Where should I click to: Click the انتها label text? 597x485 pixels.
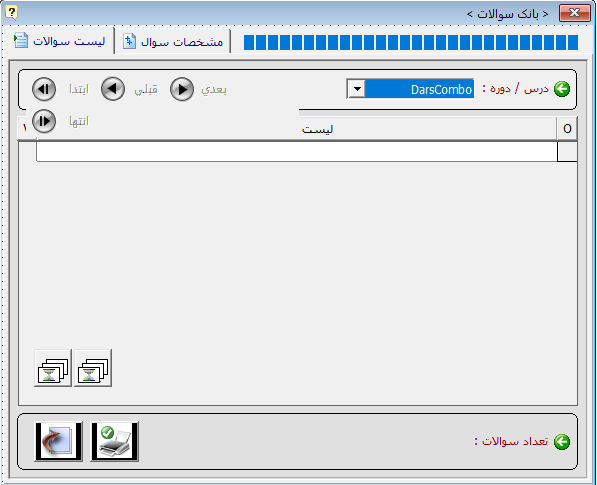pos(79,122)
